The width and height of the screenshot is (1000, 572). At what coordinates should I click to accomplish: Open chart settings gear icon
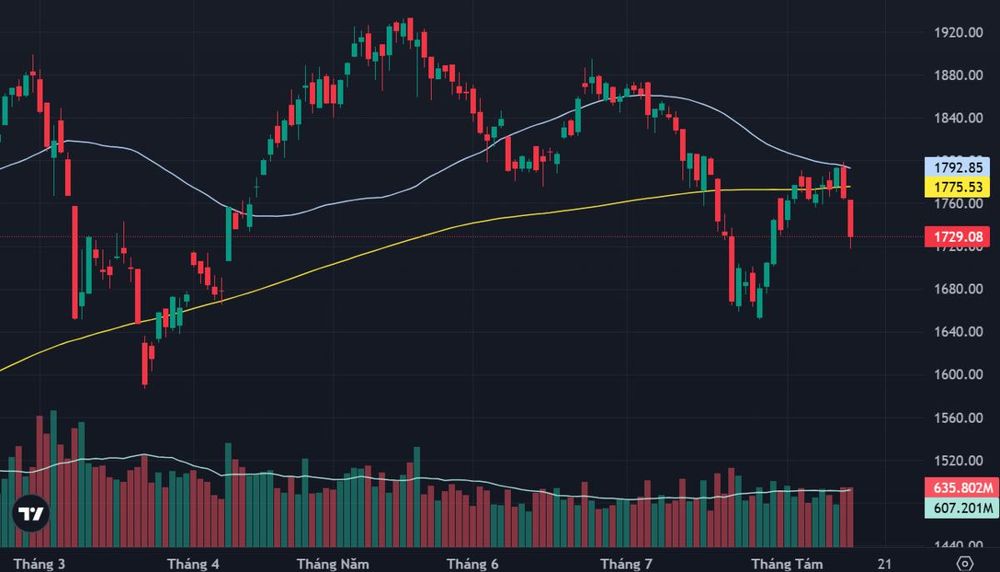click(x=965, y=564)
